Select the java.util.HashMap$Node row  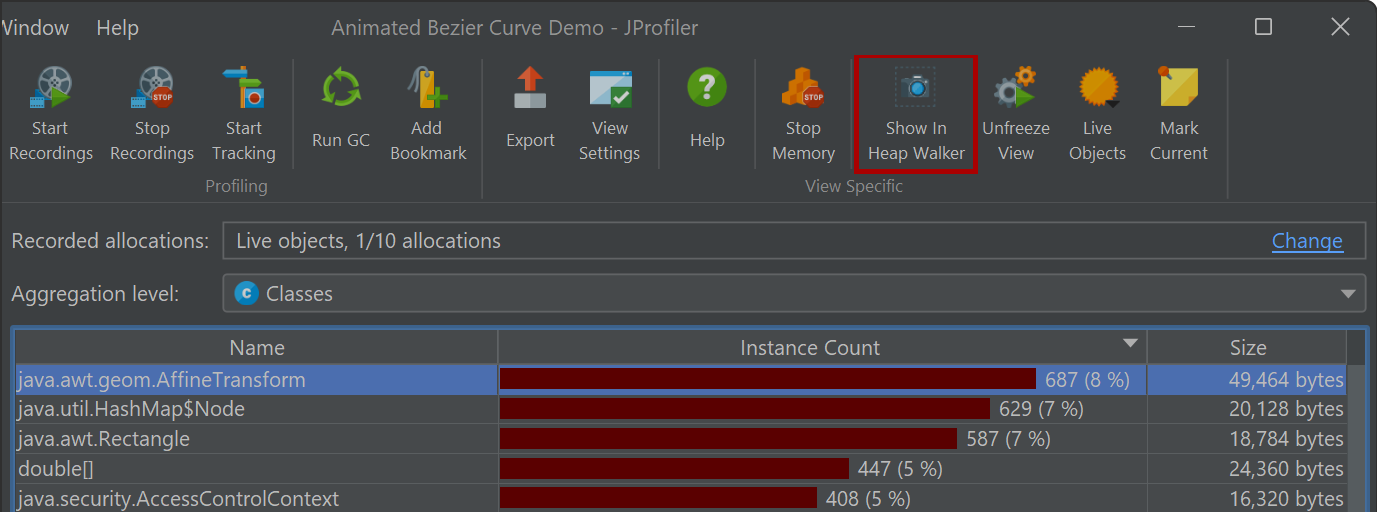(x=681, y=409)
